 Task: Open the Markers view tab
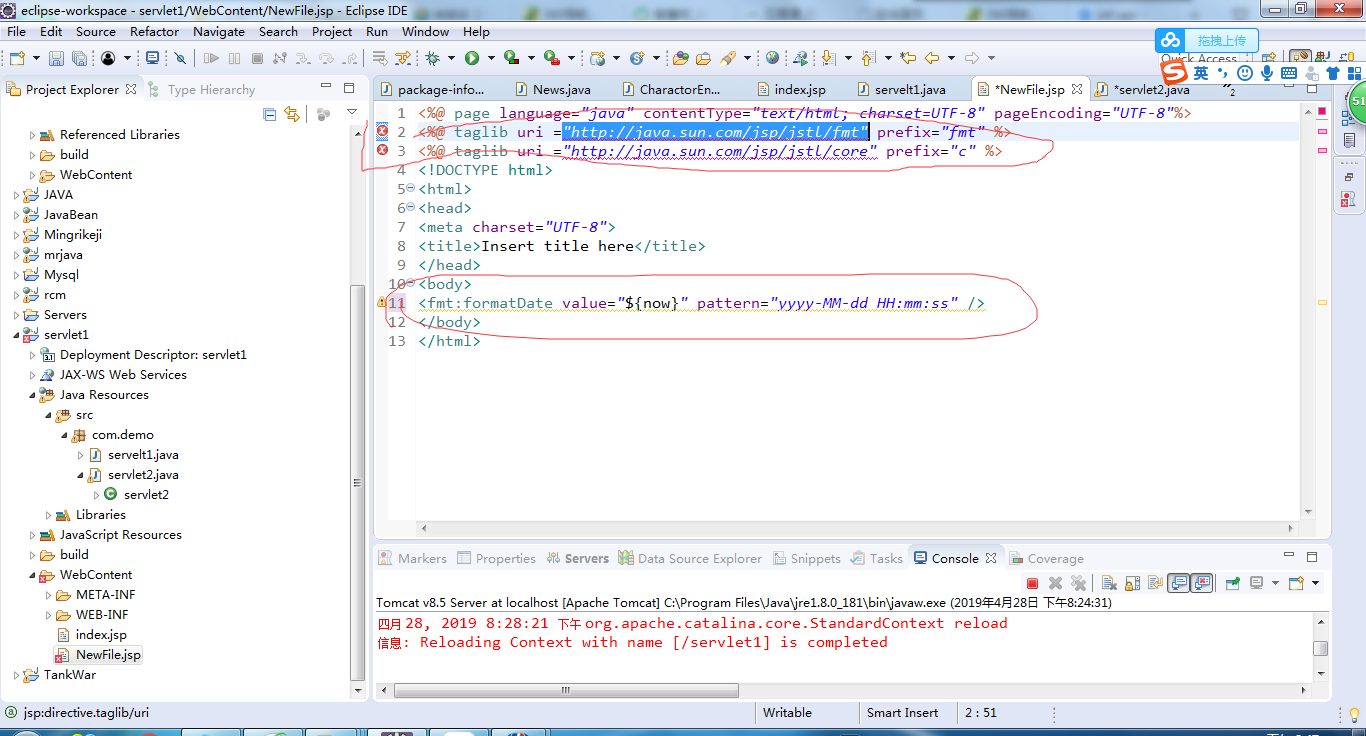click(413, 558)
